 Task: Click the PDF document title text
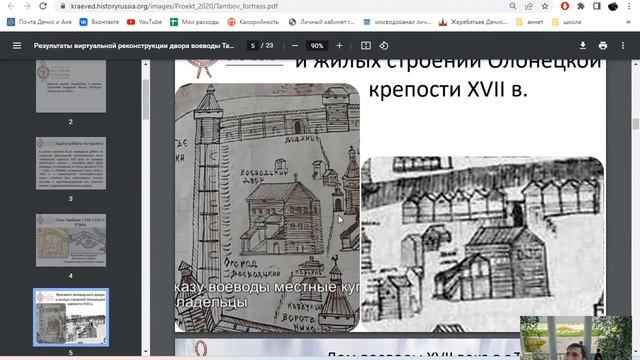pyautogui.click(x=134, y=46)
